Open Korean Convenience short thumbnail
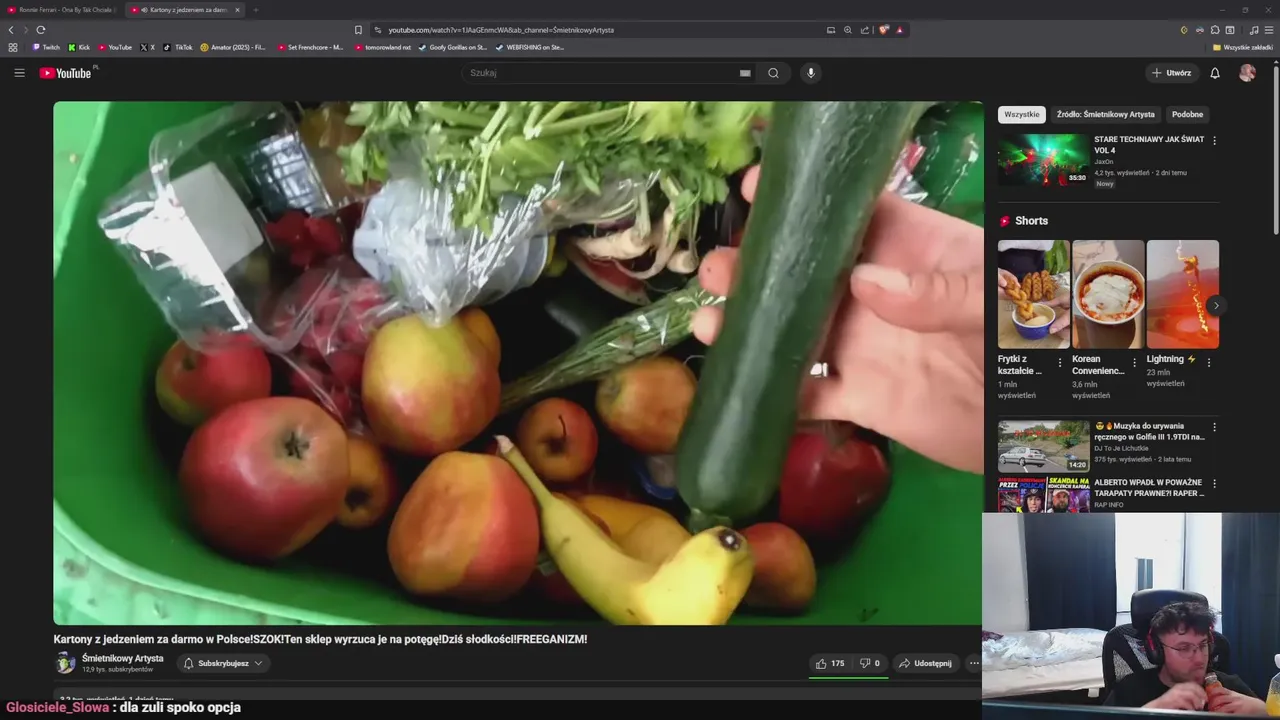 (x=1108, y=294)
